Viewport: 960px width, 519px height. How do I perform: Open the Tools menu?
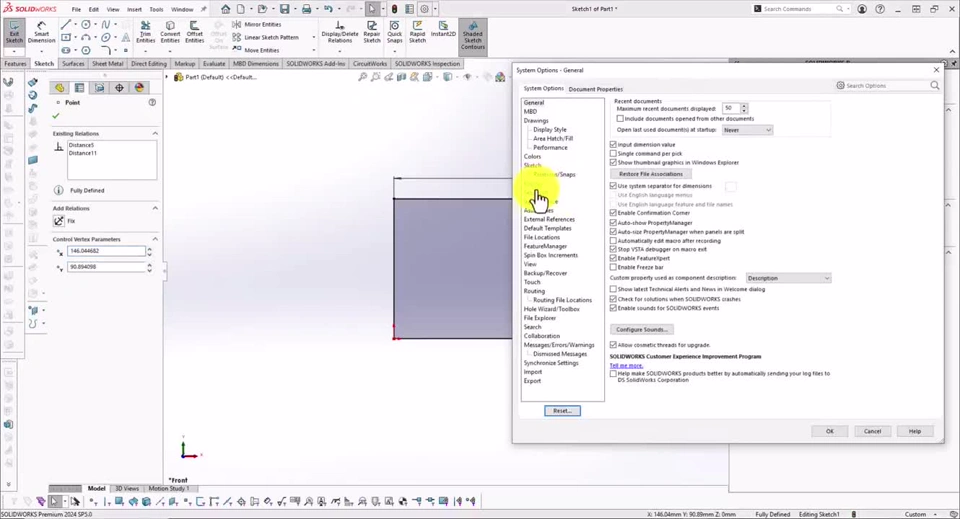156,9
